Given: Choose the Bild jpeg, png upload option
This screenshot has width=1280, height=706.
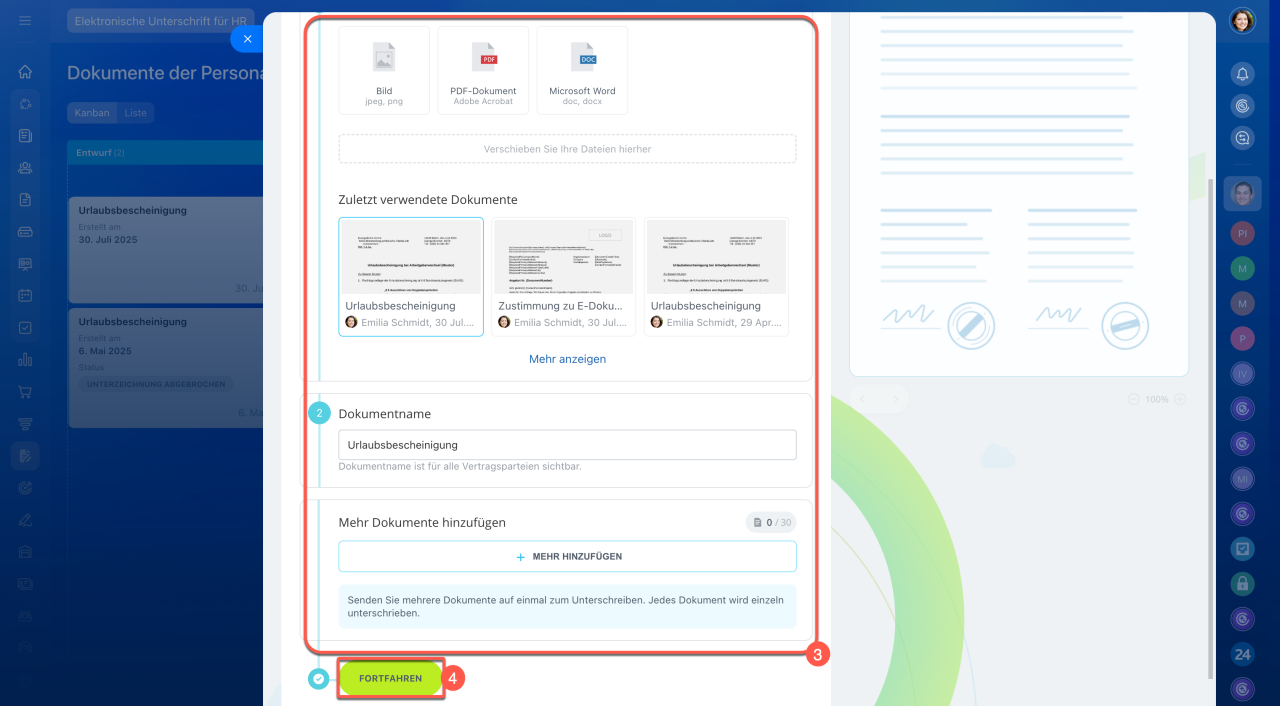Looking at the screenshot, I should click(x=384, y=70).
